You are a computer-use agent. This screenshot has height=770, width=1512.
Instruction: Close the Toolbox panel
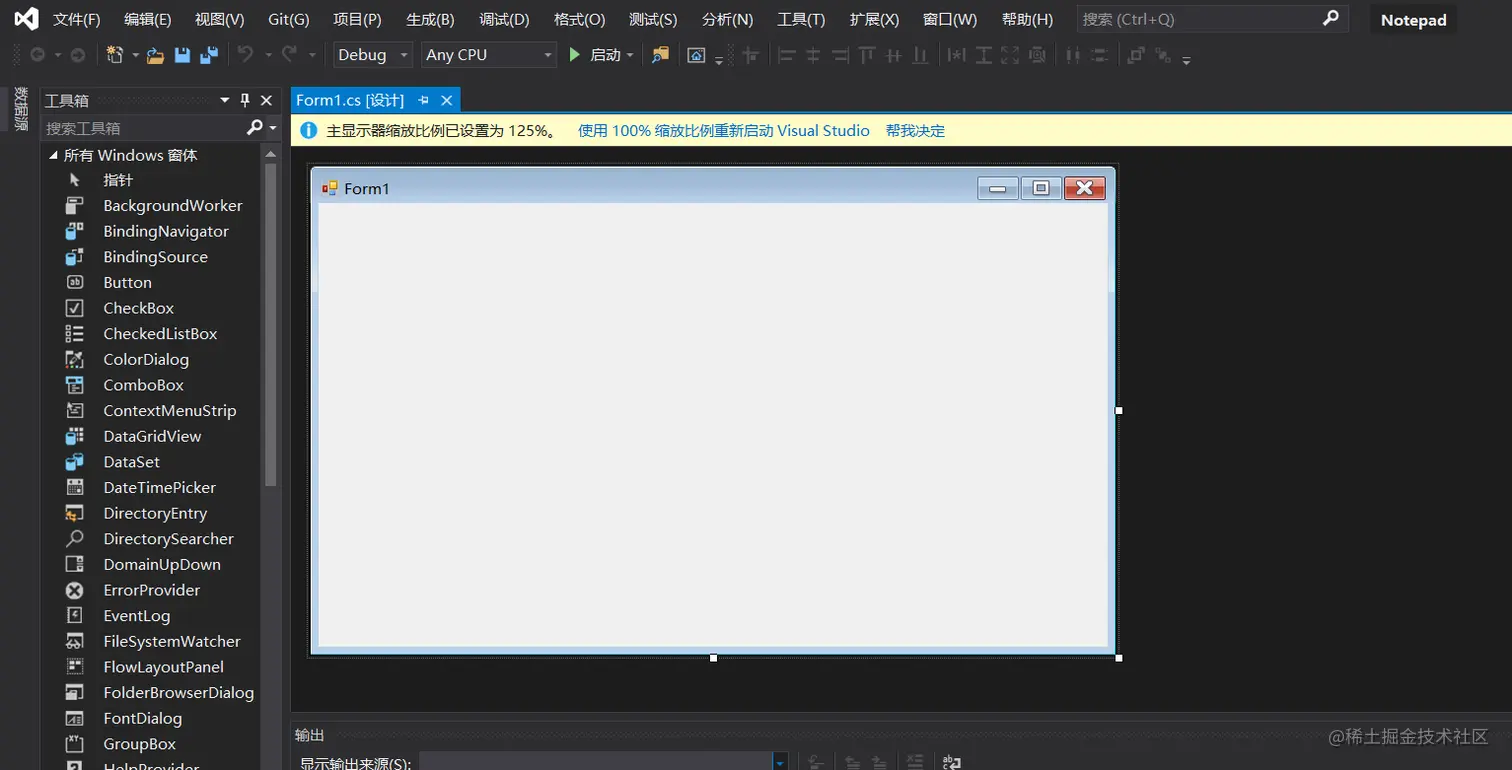(x=266, y=100)
